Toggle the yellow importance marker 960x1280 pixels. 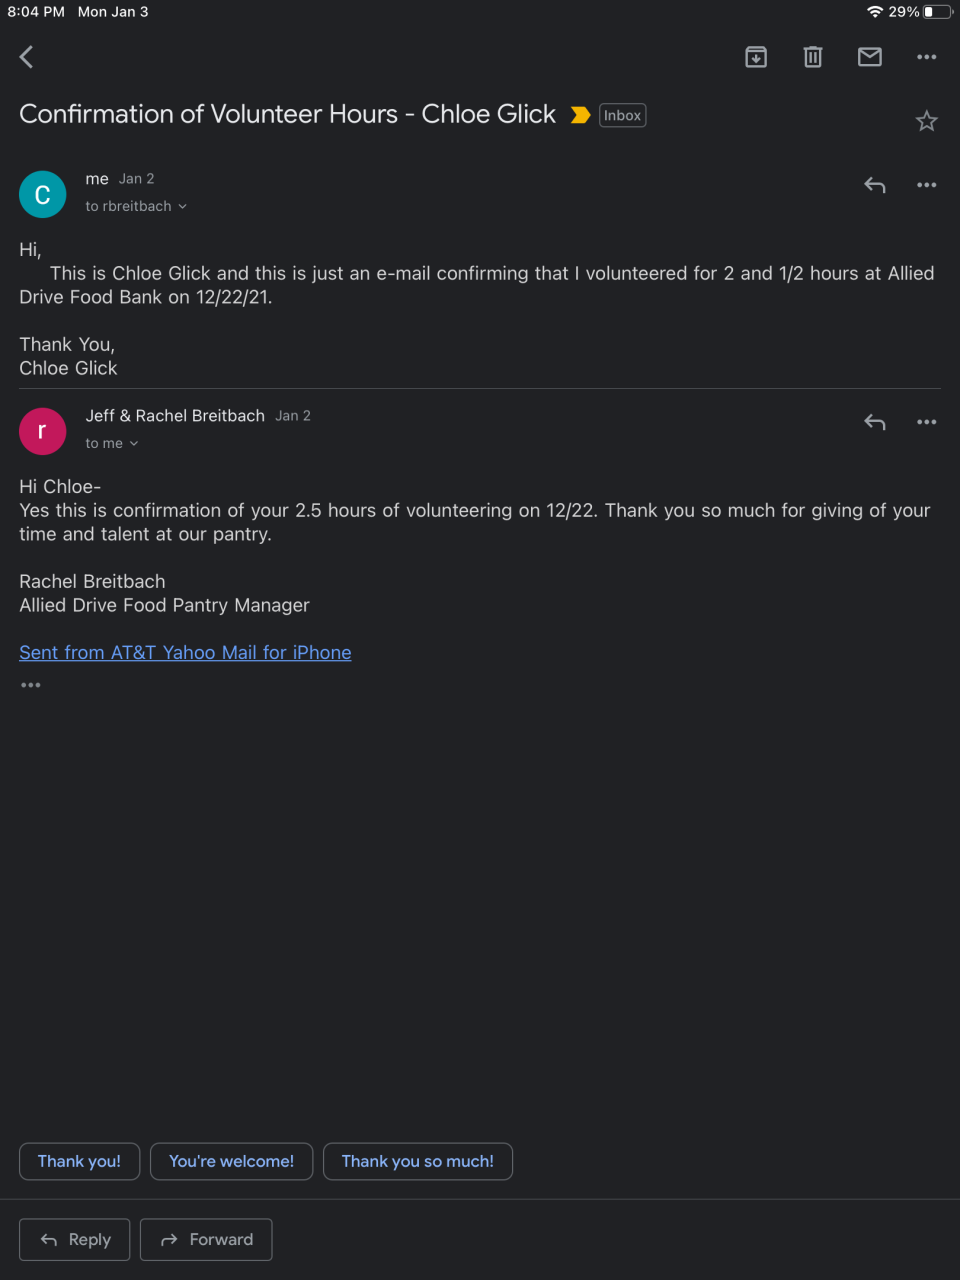click(580, 115)
